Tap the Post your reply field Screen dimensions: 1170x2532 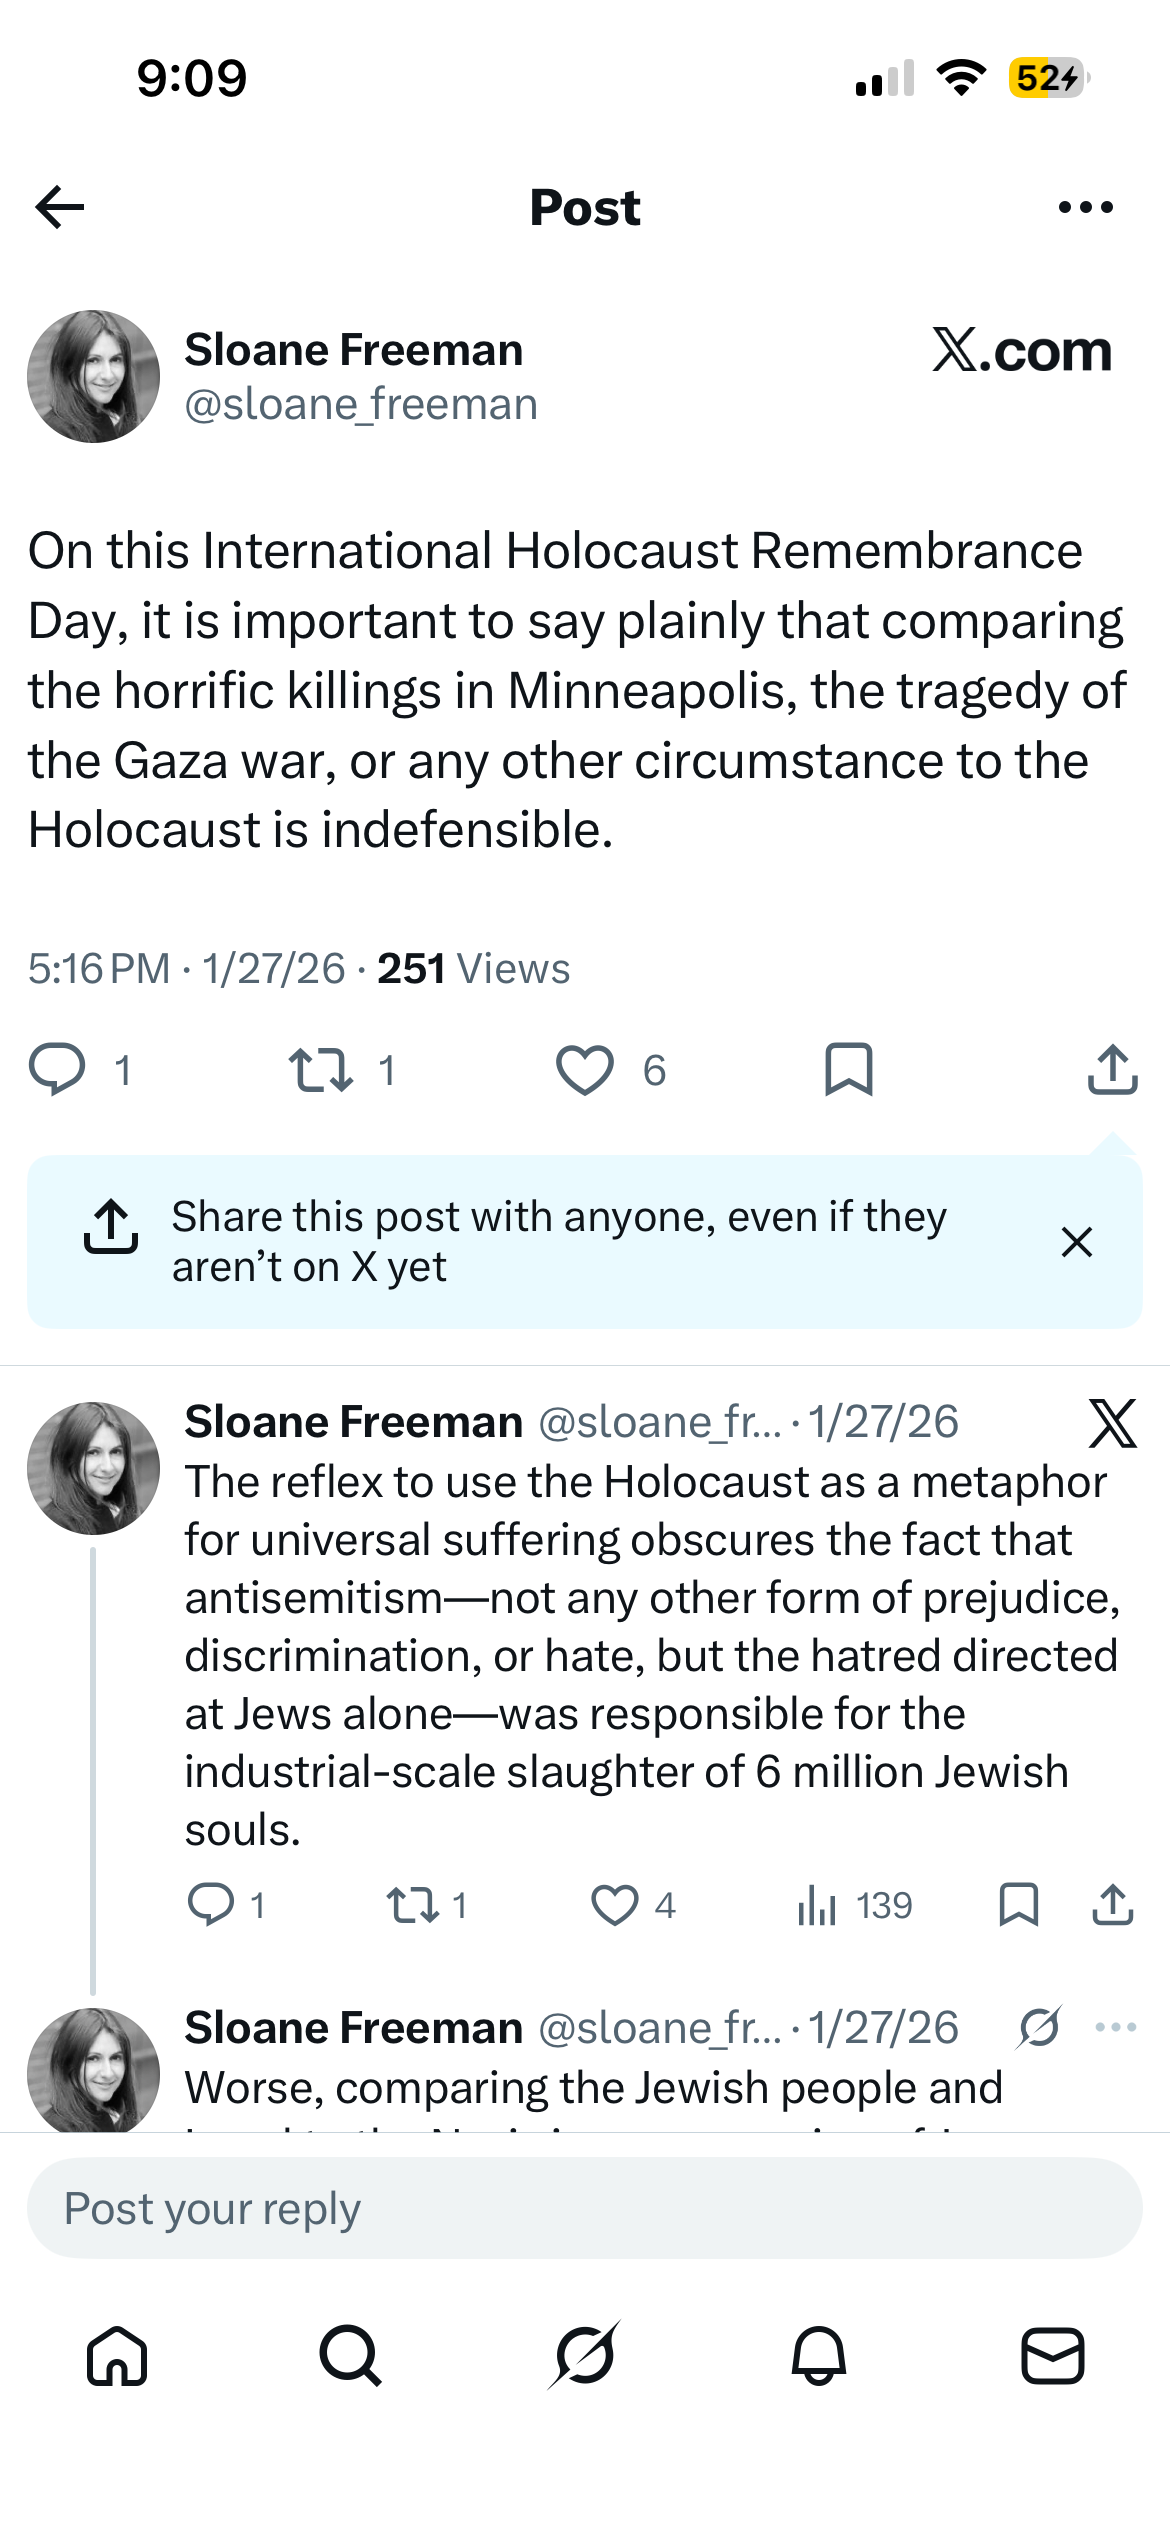[x=584, y=2208]
